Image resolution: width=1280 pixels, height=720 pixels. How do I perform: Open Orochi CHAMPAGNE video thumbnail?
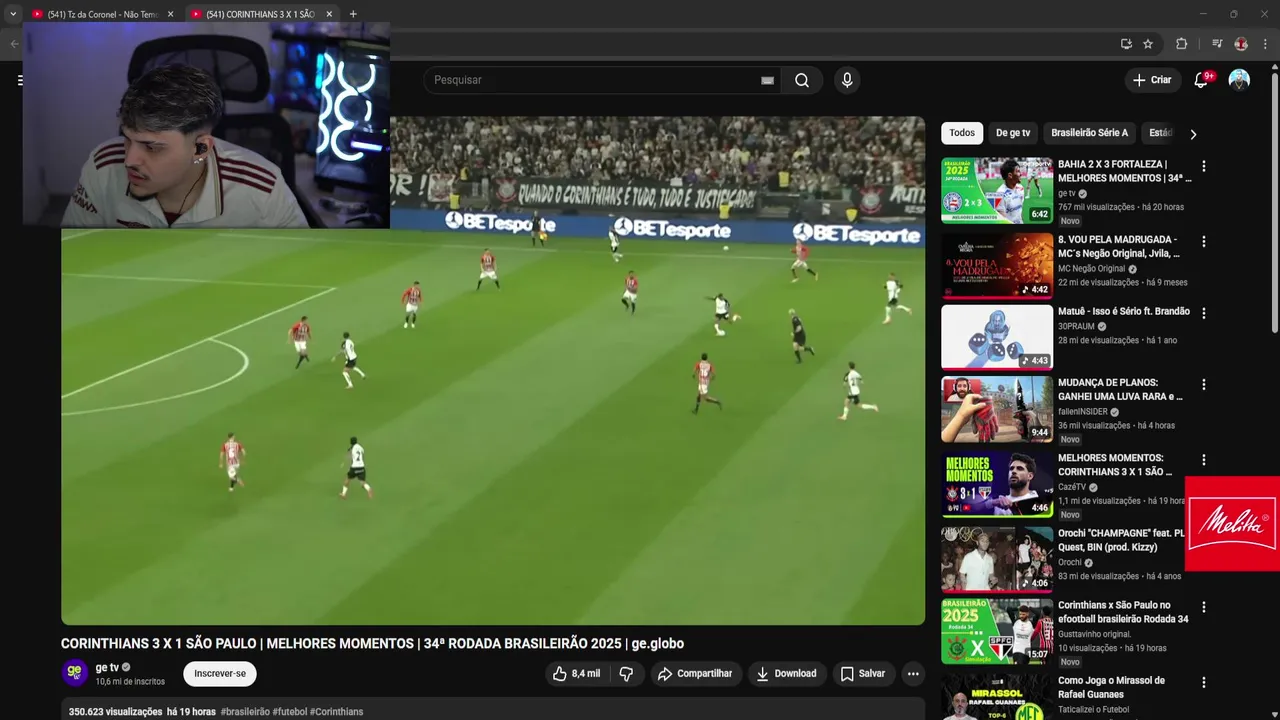pyautogui.click(x=997, y=560)
